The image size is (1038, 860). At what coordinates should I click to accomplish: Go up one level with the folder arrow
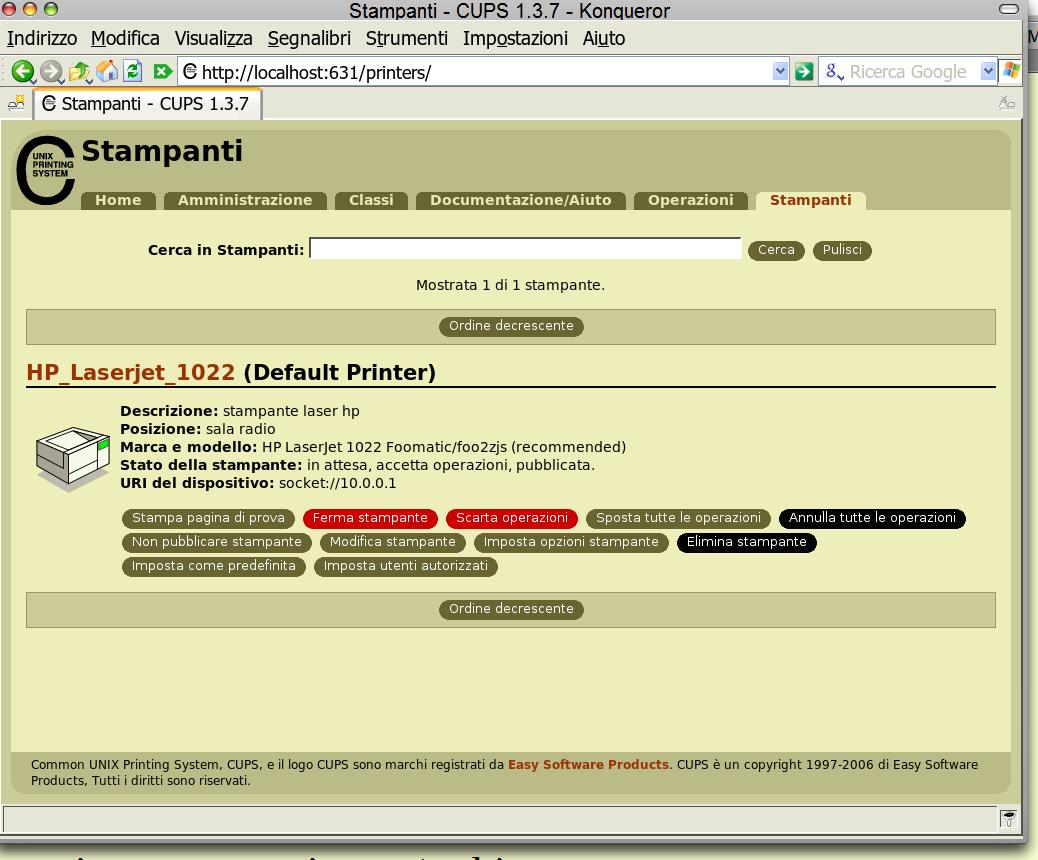[79, 72]
